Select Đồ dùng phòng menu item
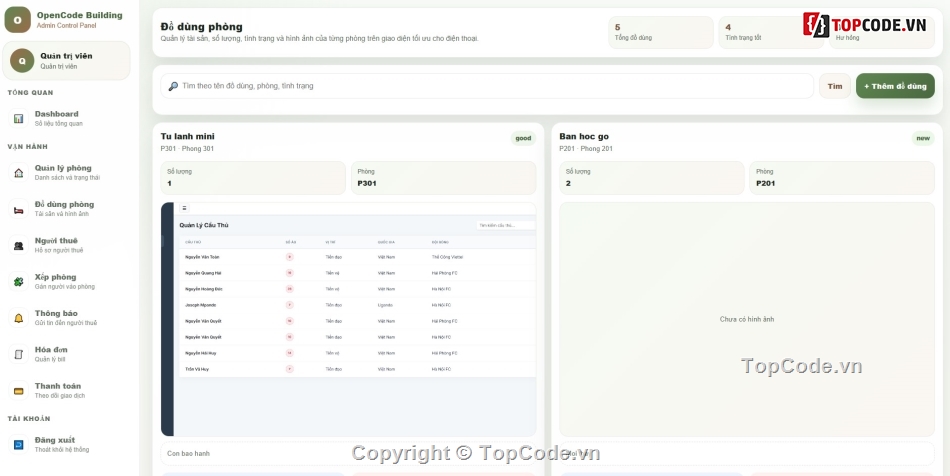The image size is (950, 476). point(69,209)
